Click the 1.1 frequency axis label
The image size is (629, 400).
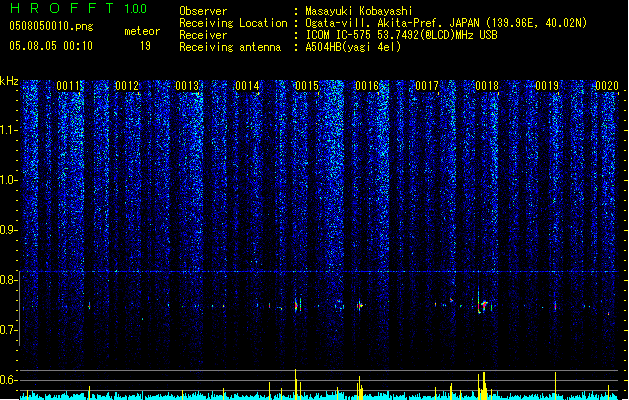coord(9,130)
